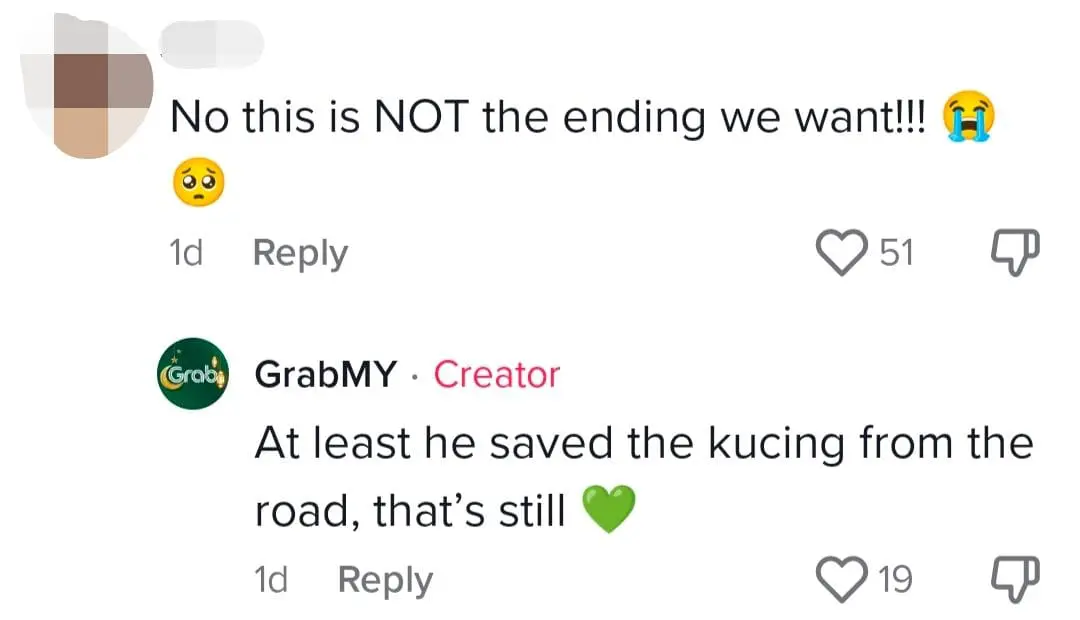1080x620 pixels.
Task: Tap the green heart emoji
Action: [608, 512]
